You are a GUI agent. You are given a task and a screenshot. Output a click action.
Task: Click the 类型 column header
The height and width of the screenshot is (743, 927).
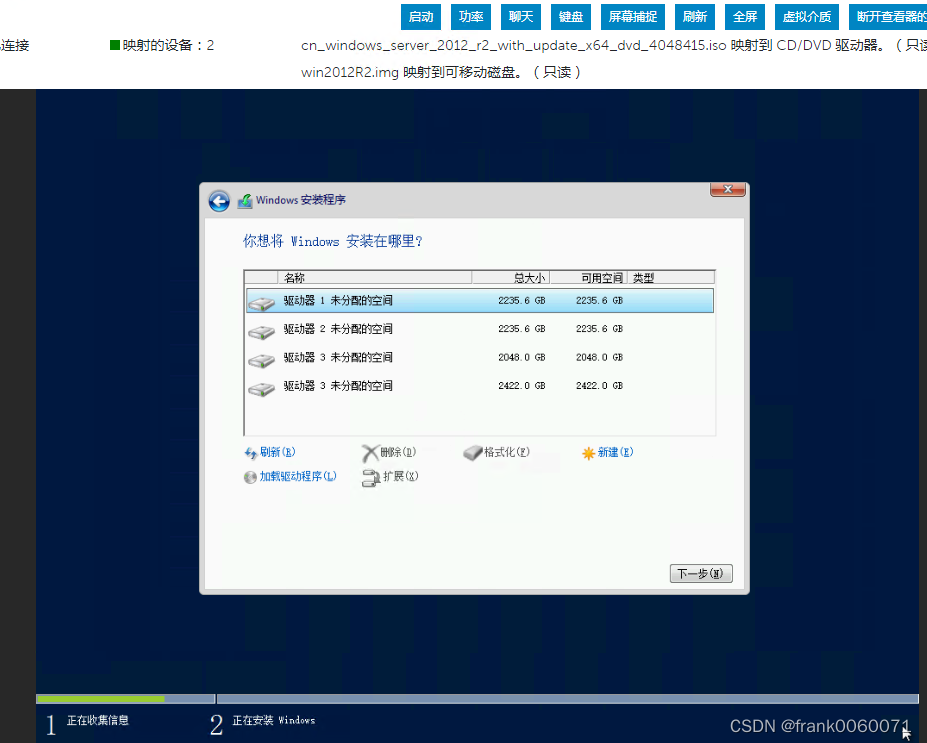671,278
